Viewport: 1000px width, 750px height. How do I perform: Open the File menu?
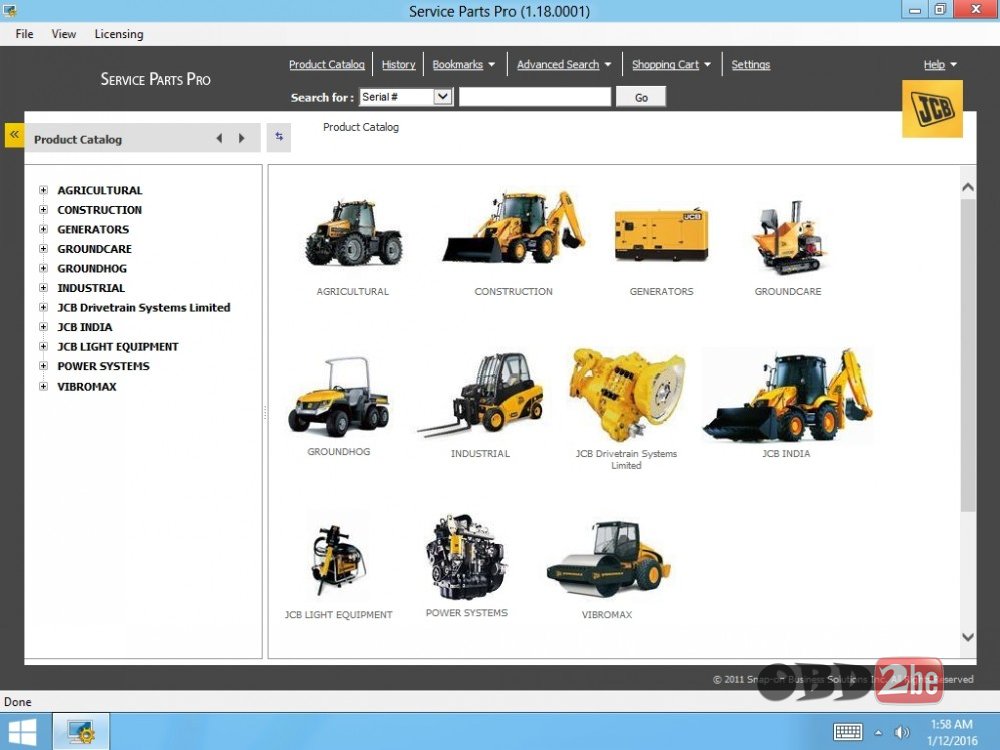pyautogui.click(x=24, y=34)
